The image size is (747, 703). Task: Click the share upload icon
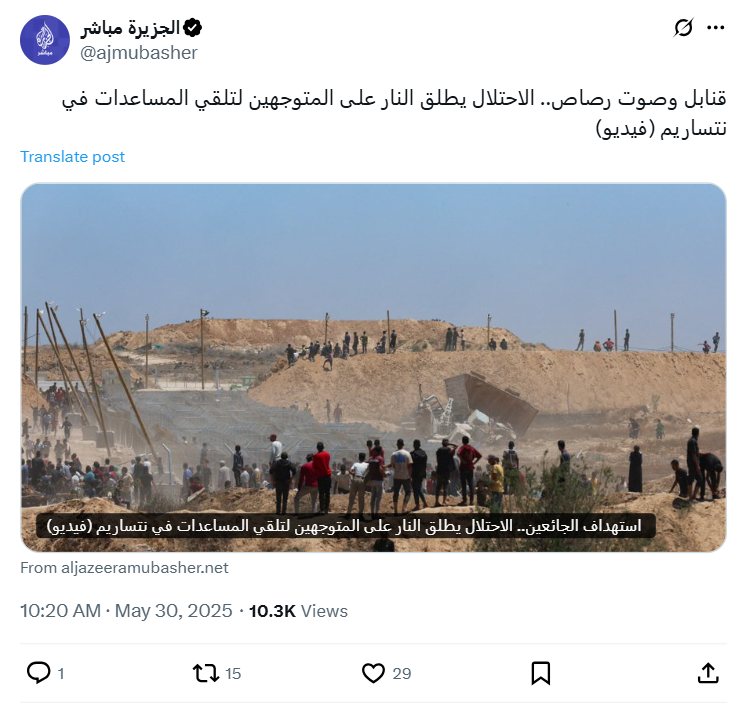708,673
